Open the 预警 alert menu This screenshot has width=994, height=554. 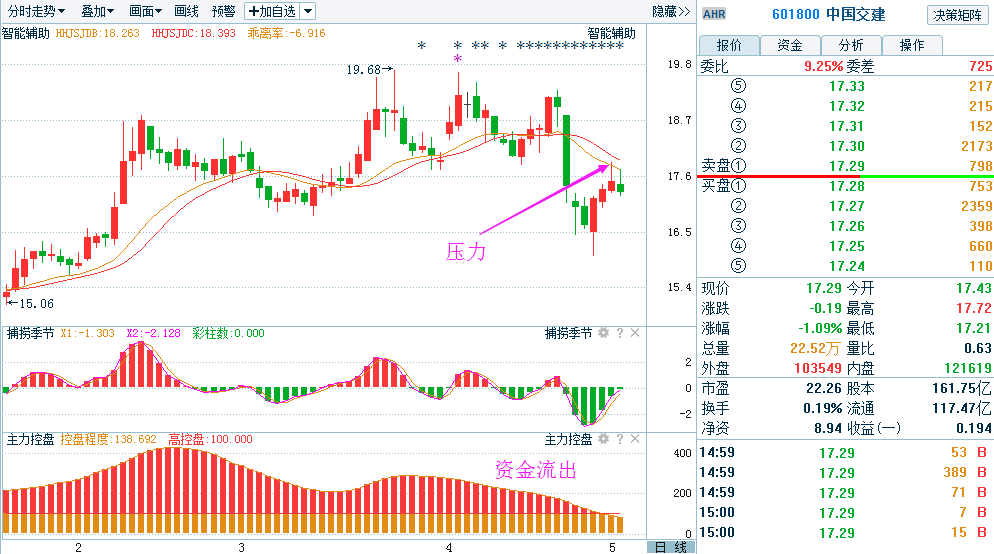[223, 11]
